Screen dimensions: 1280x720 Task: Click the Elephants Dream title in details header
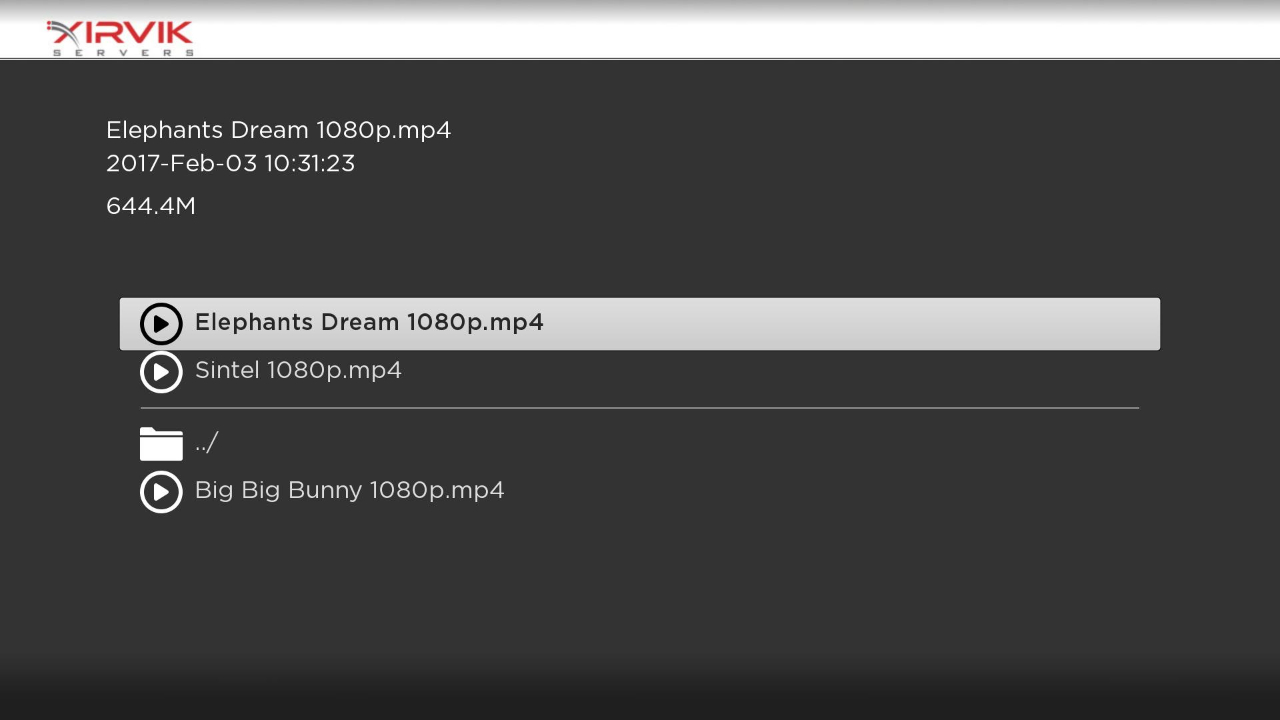click(x=278, y=130)
